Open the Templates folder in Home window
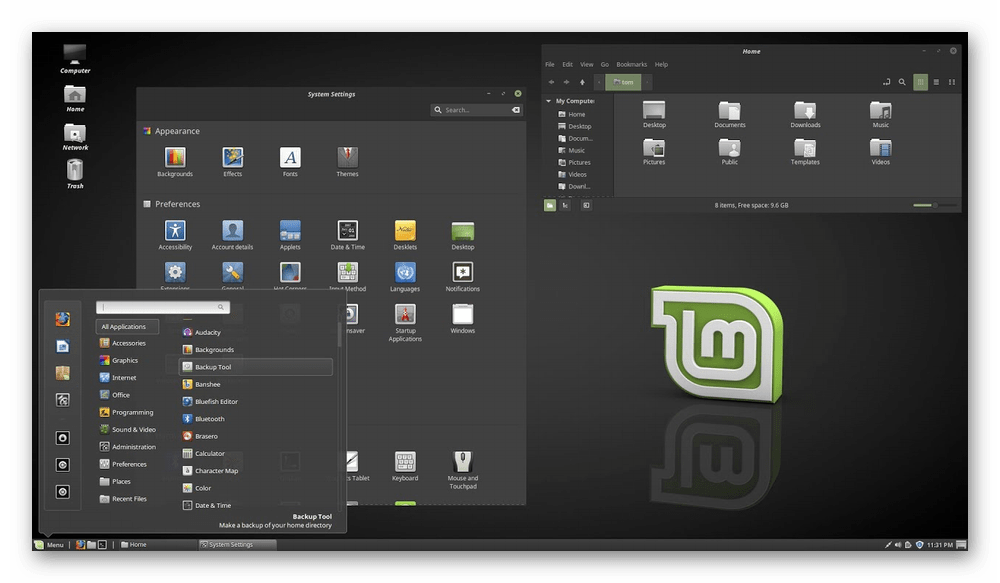 [x=805, y=152]
